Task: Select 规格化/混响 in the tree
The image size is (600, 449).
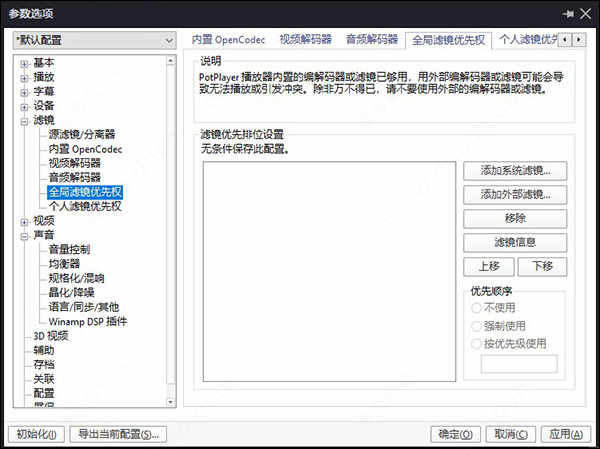Action: [76, 279]
